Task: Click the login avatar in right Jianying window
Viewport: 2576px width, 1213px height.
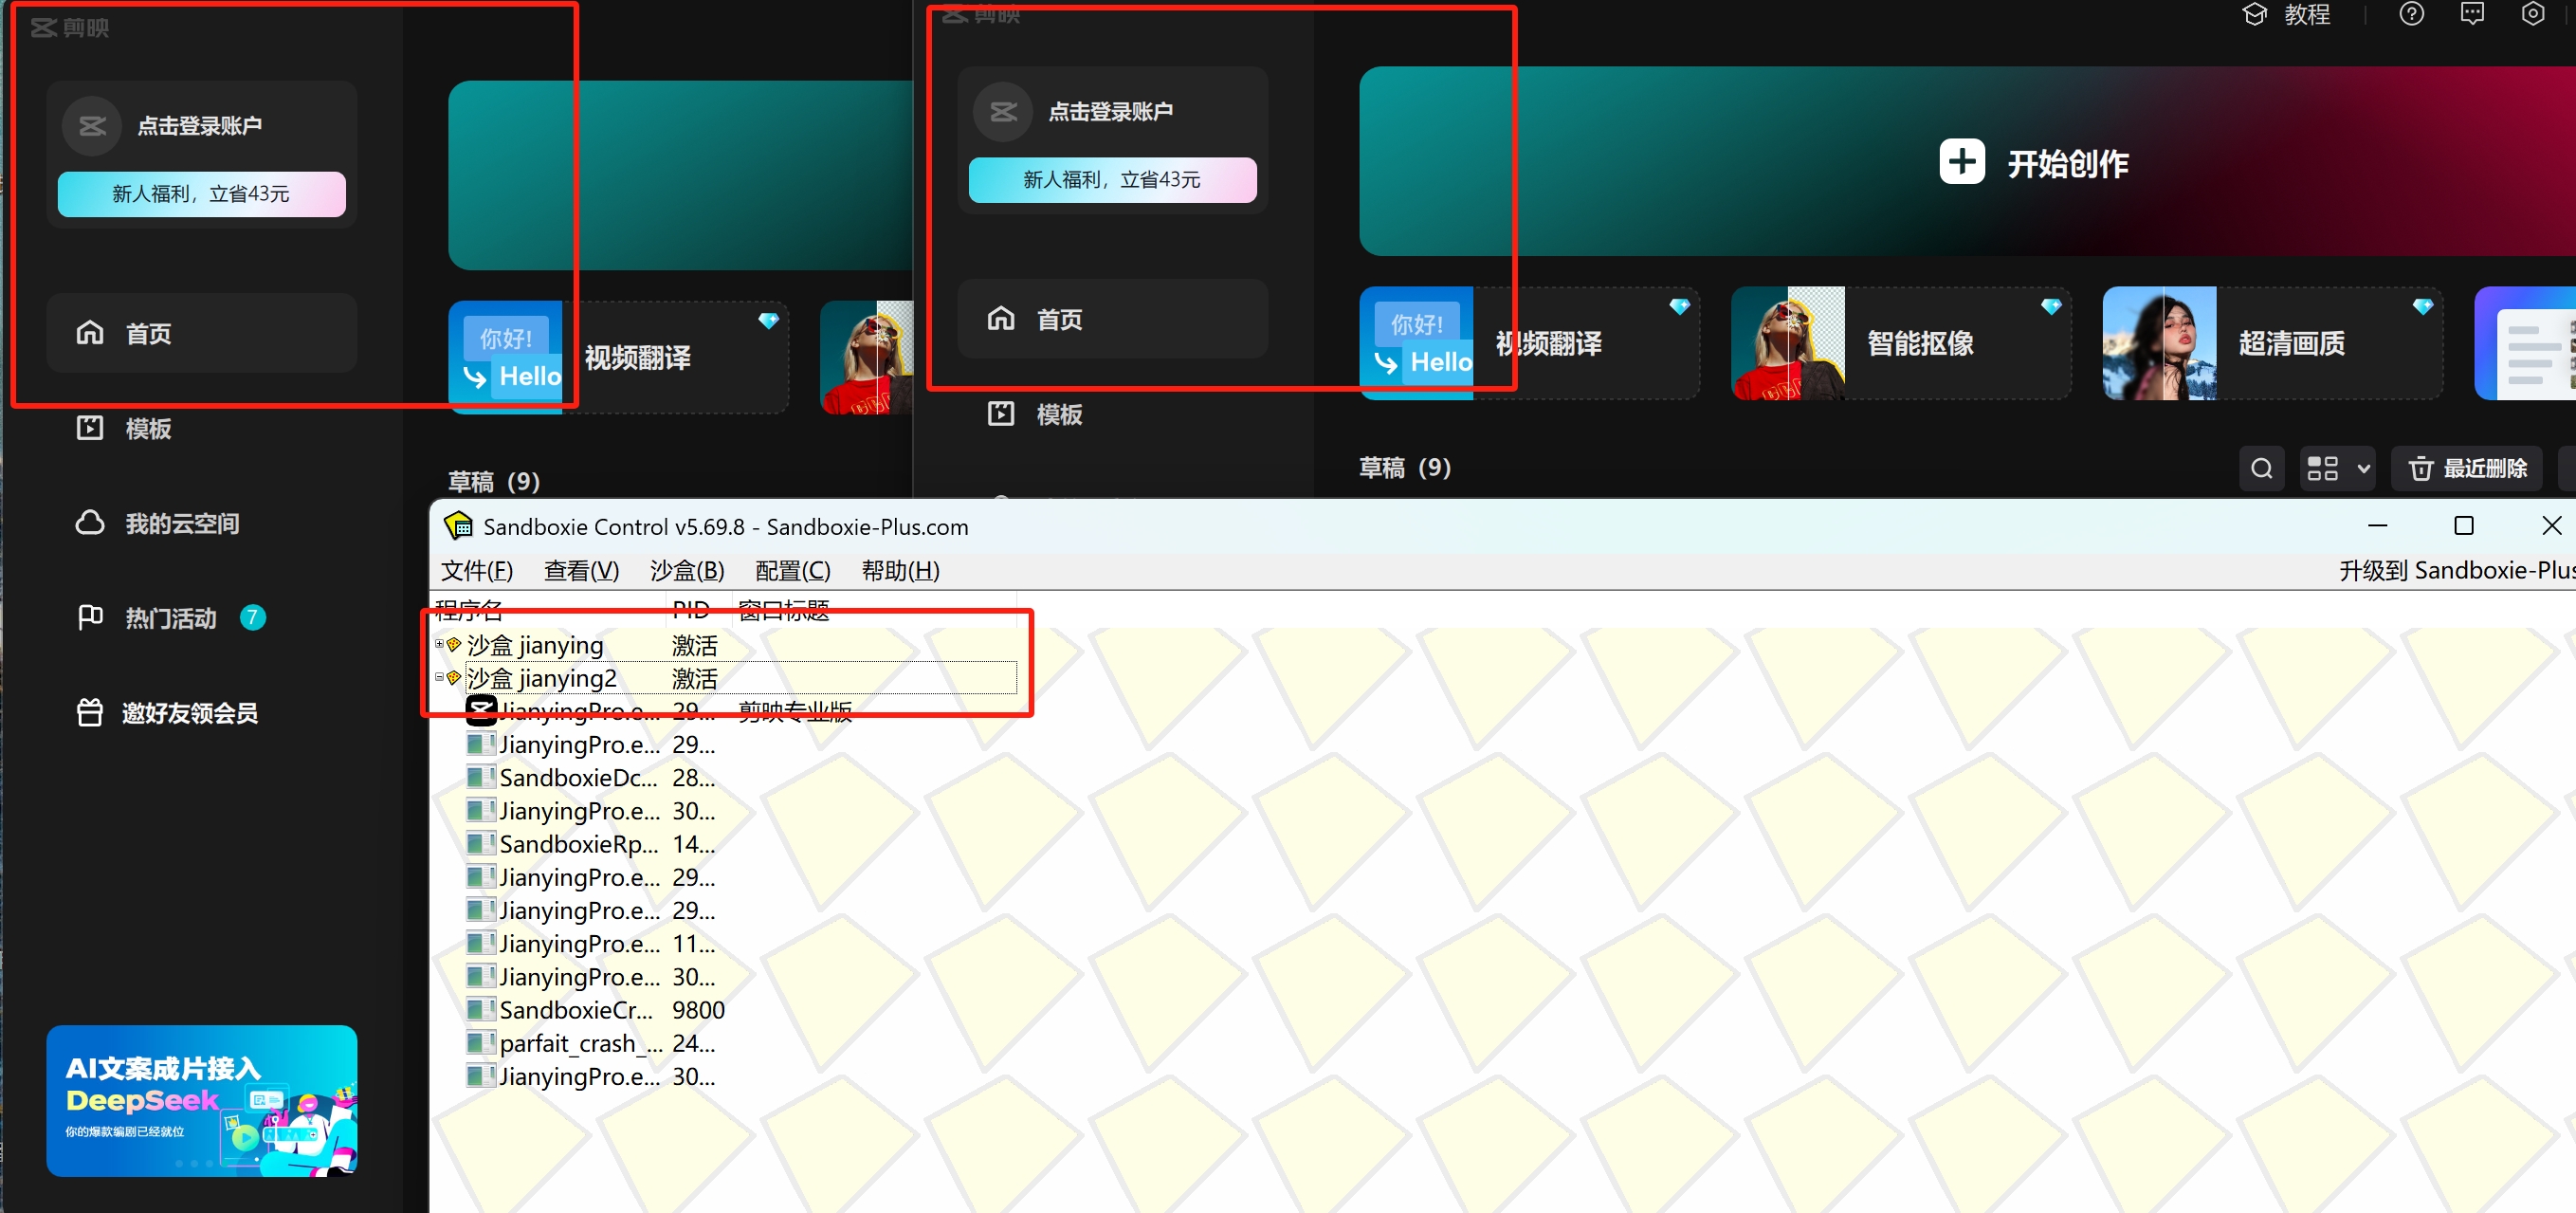Action: coord(1003,112)
